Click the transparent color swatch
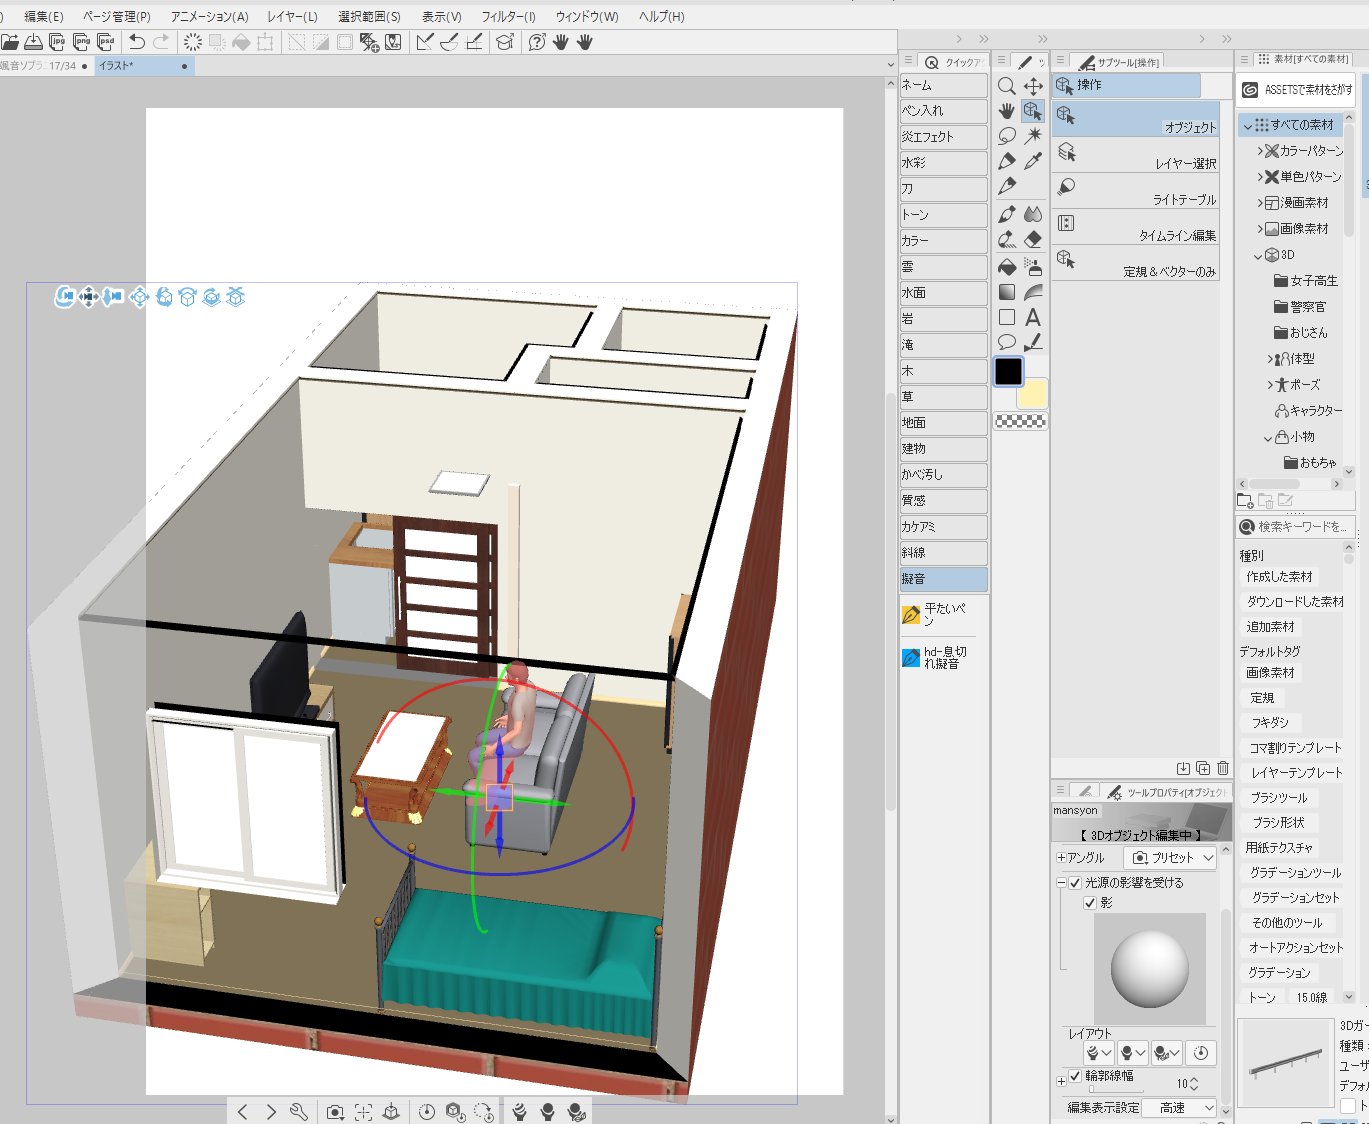The height and width of the screenshot is (1124, 1369). 1021,422
